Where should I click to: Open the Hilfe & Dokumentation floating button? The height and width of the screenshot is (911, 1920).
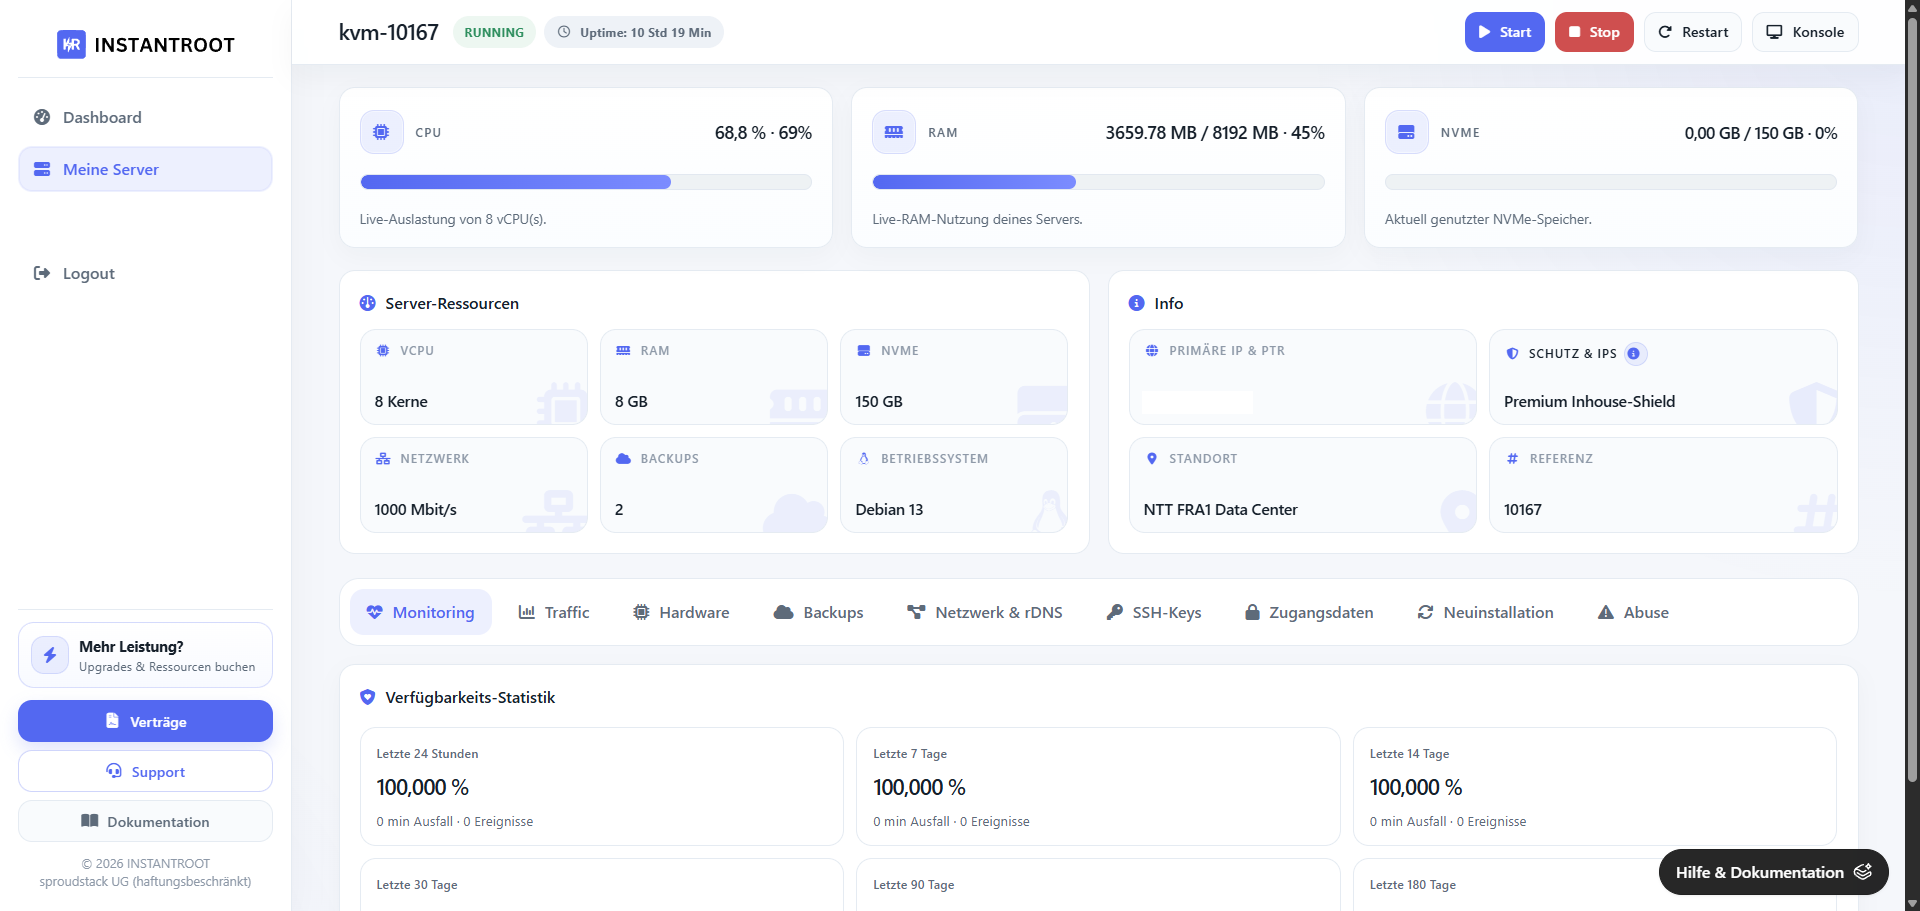(x=1774, y=872)
